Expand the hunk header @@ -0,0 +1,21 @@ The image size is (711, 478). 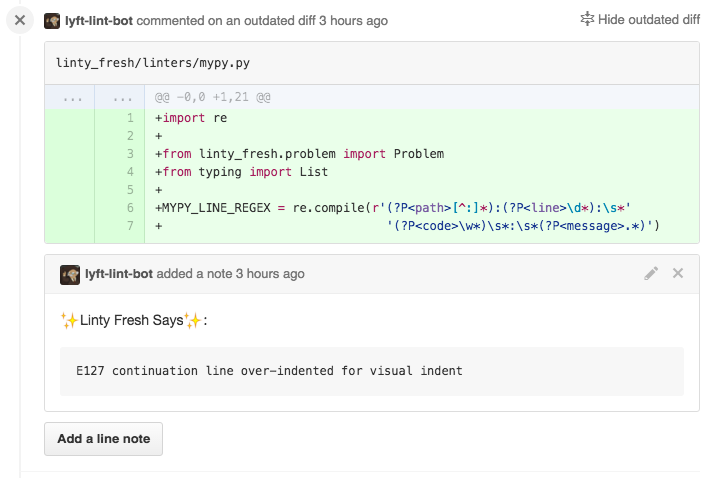(213, 97)
